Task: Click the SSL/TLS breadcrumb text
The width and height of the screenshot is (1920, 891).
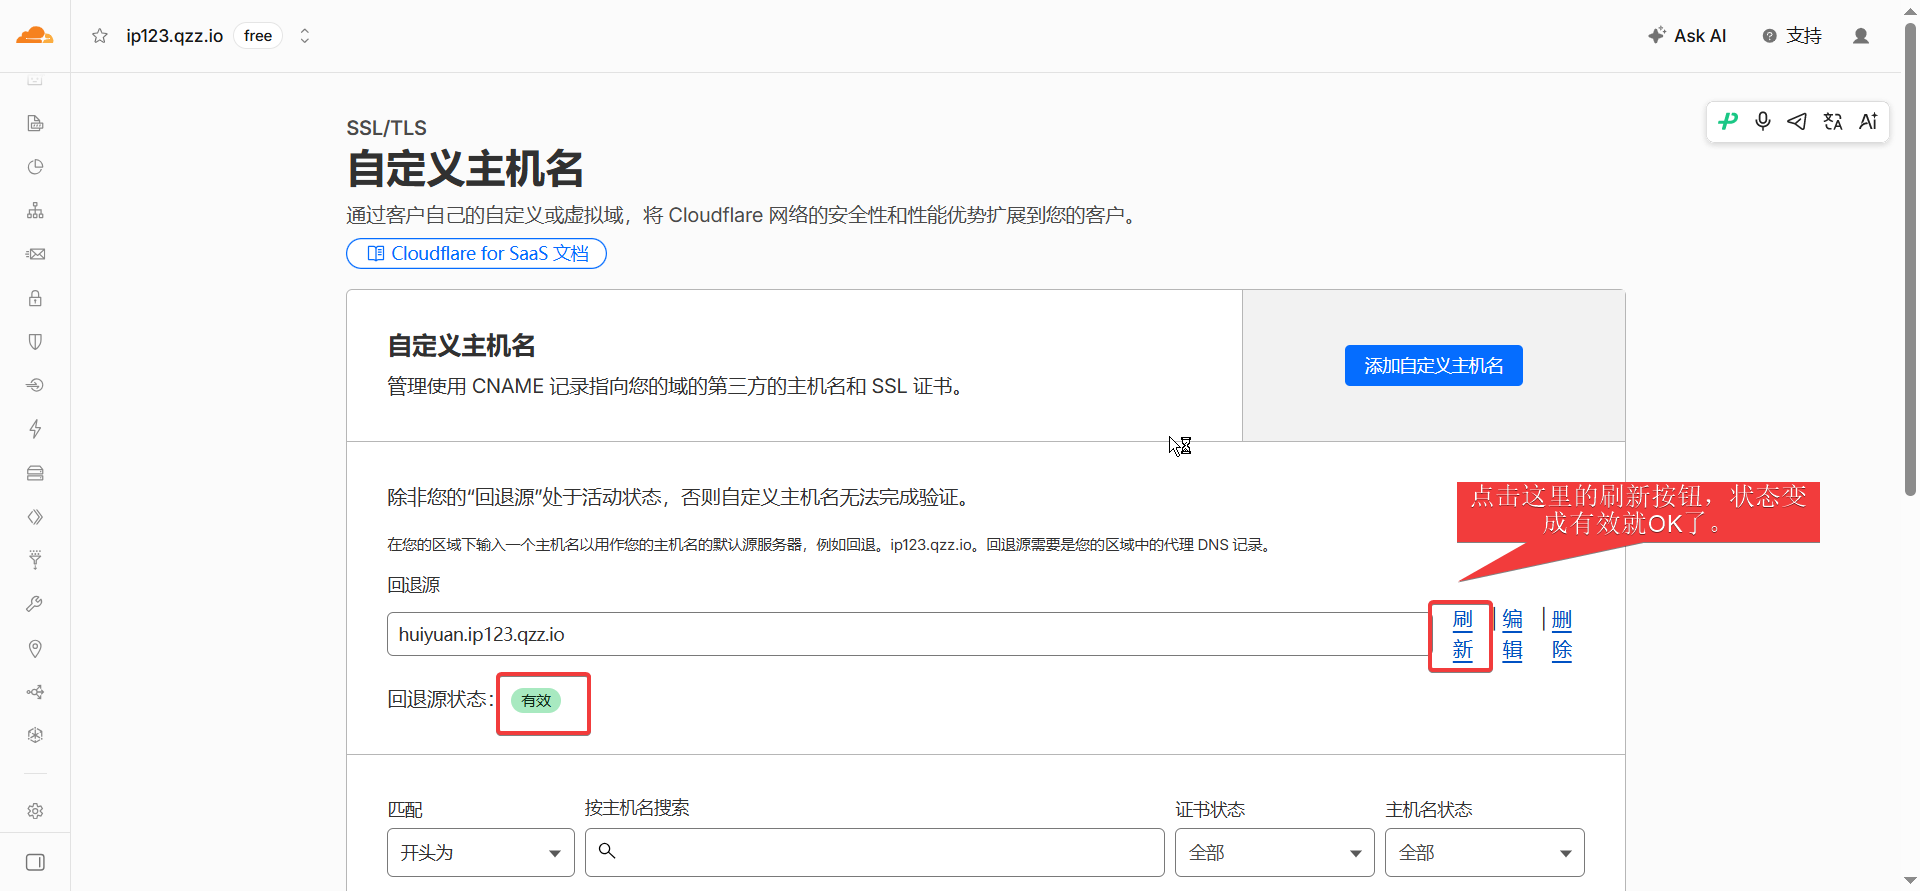Action: click(386, 128)
